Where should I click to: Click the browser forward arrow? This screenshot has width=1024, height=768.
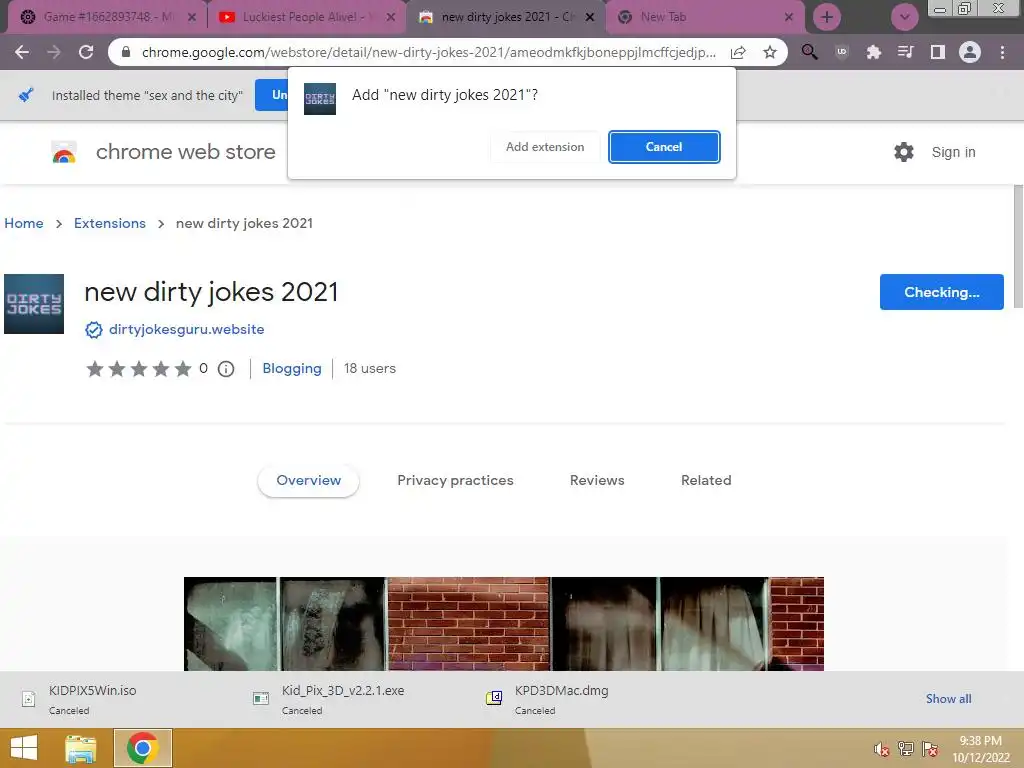54,52
